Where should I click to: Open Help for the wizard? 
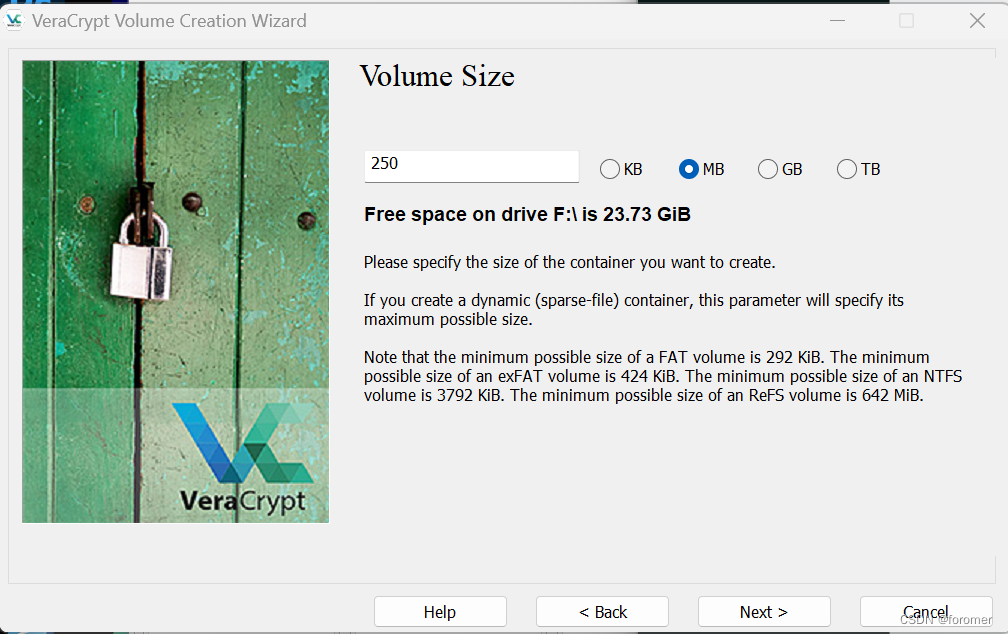pos(440,611)
